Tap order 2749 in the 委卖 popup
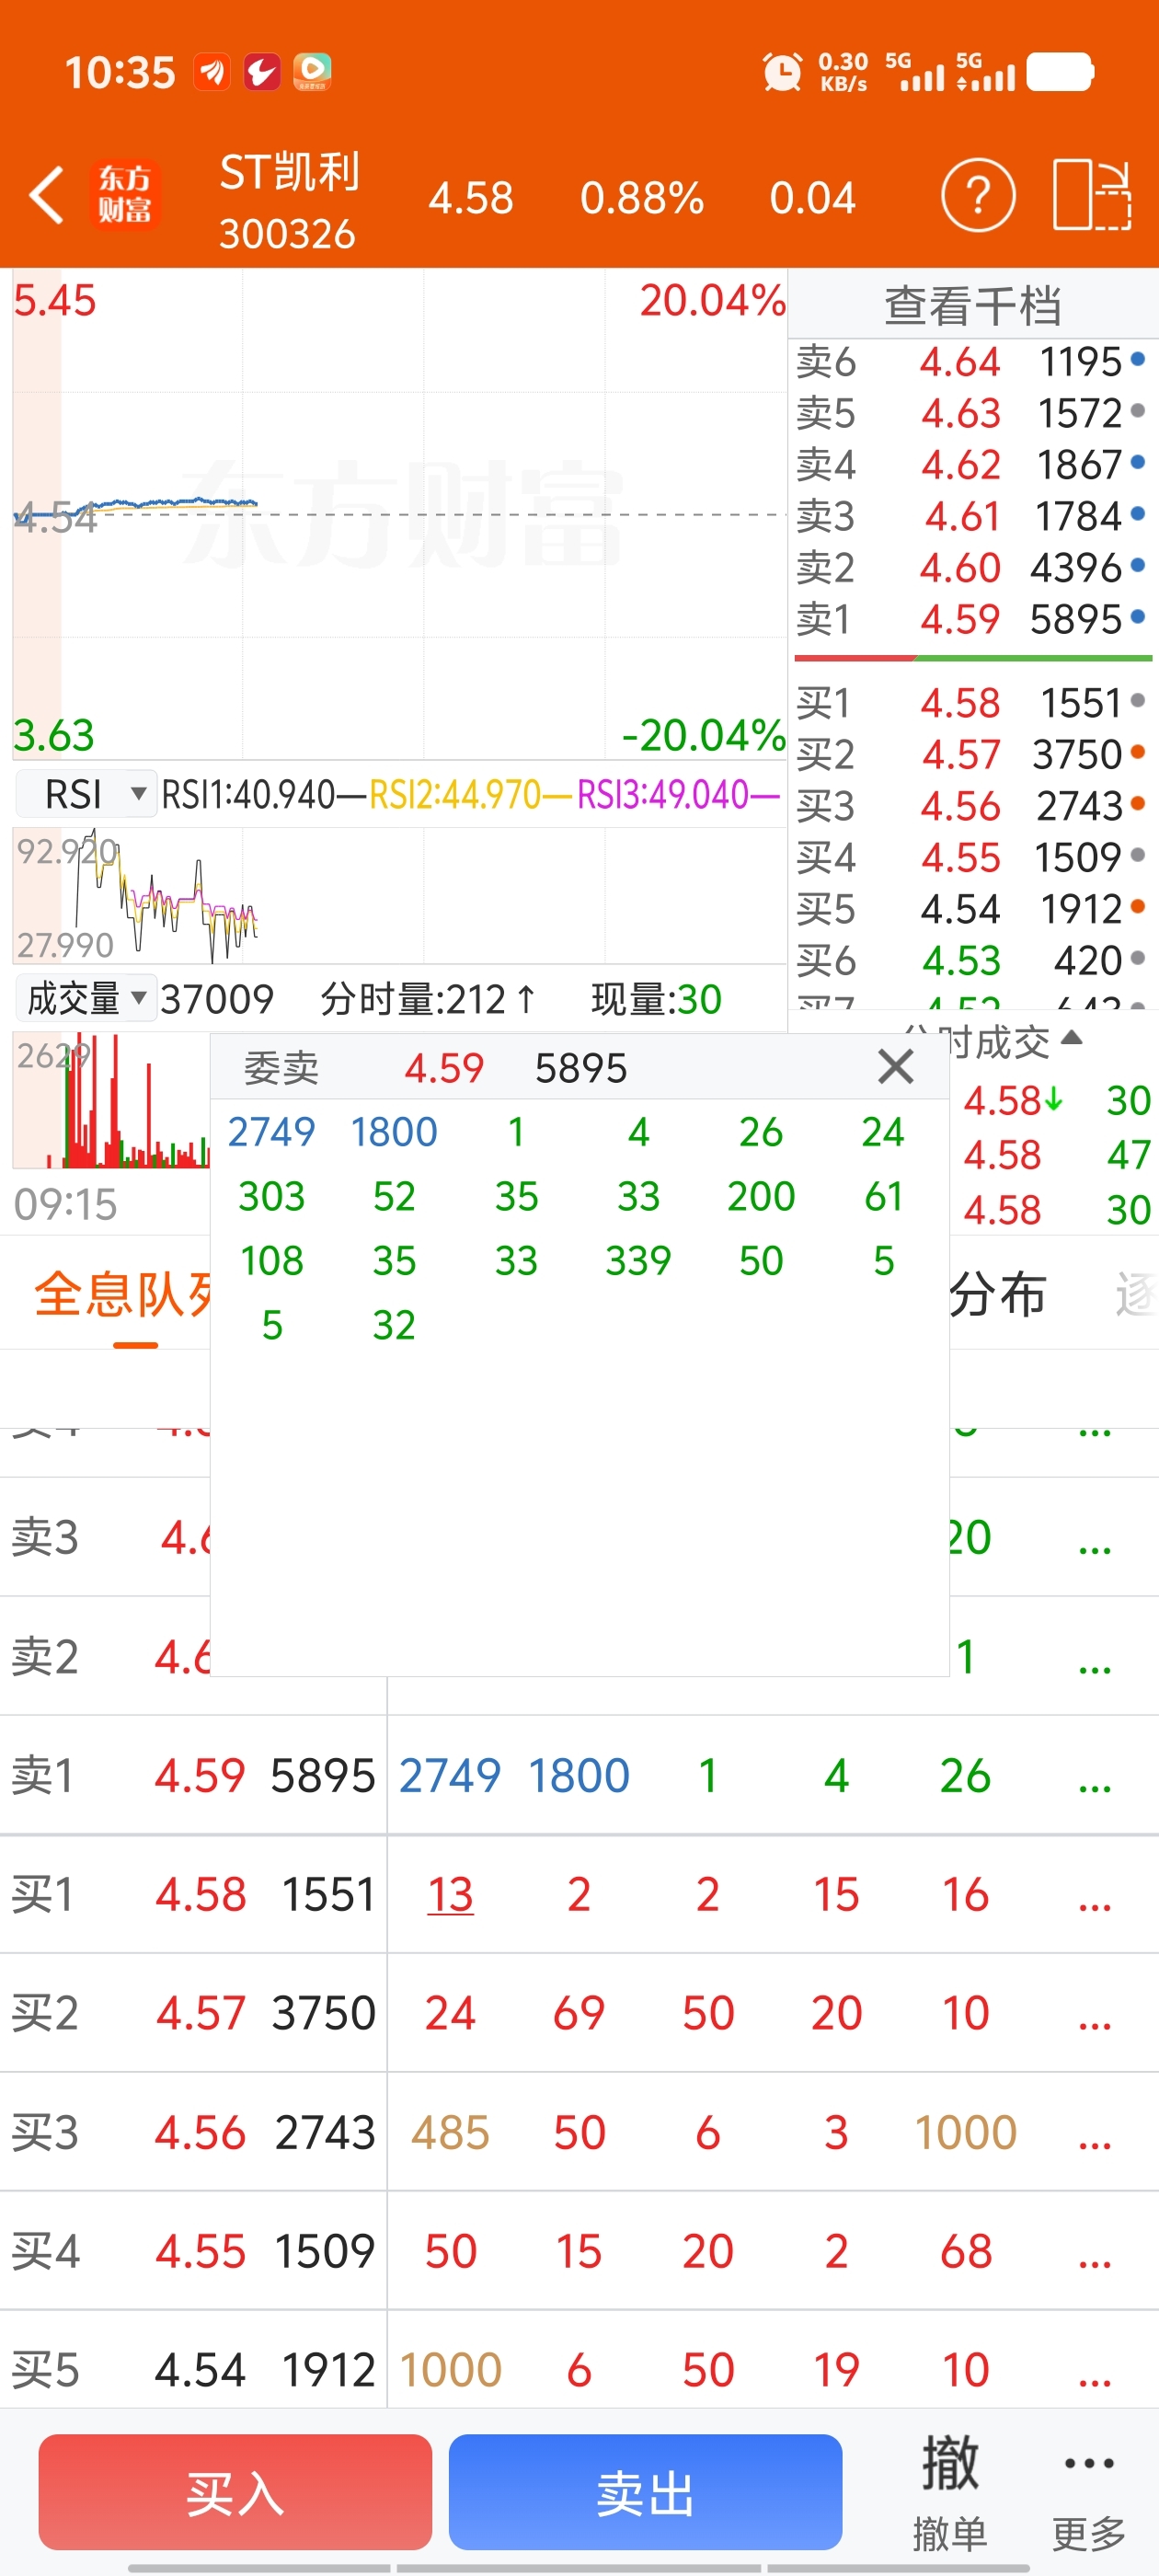The height and width of the screenshot is (2576, 1159). (271, 1132)
